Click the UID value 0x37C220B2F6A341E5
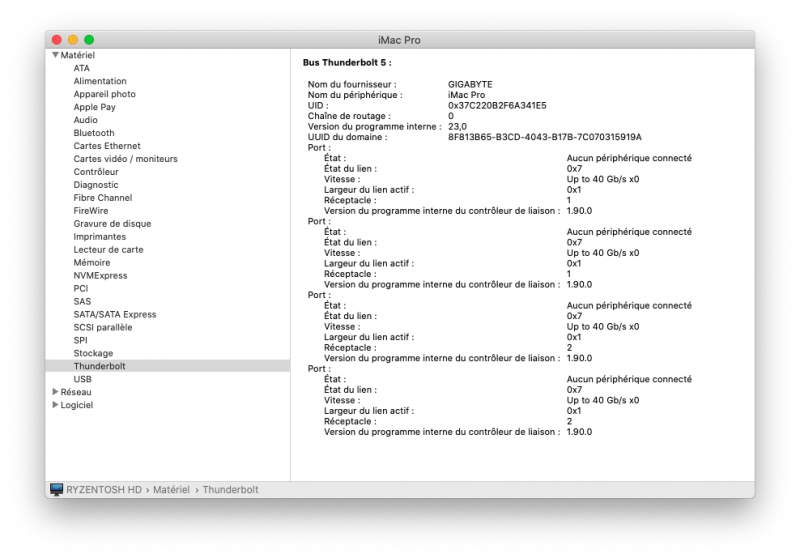The image size is (800, 558). tap(497, 106)
